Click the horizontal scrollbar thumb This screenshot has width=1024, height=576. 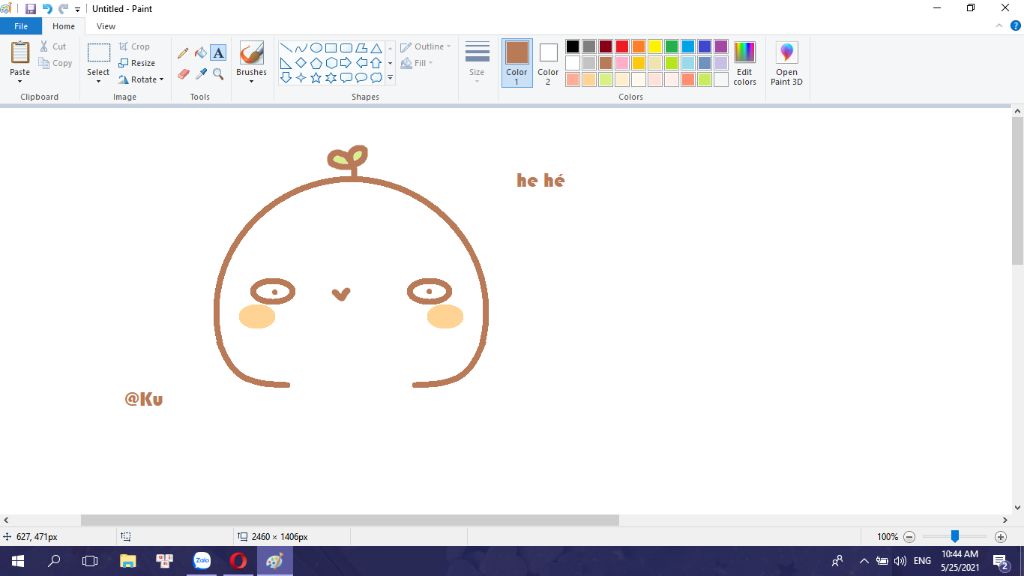click(349, 520)
